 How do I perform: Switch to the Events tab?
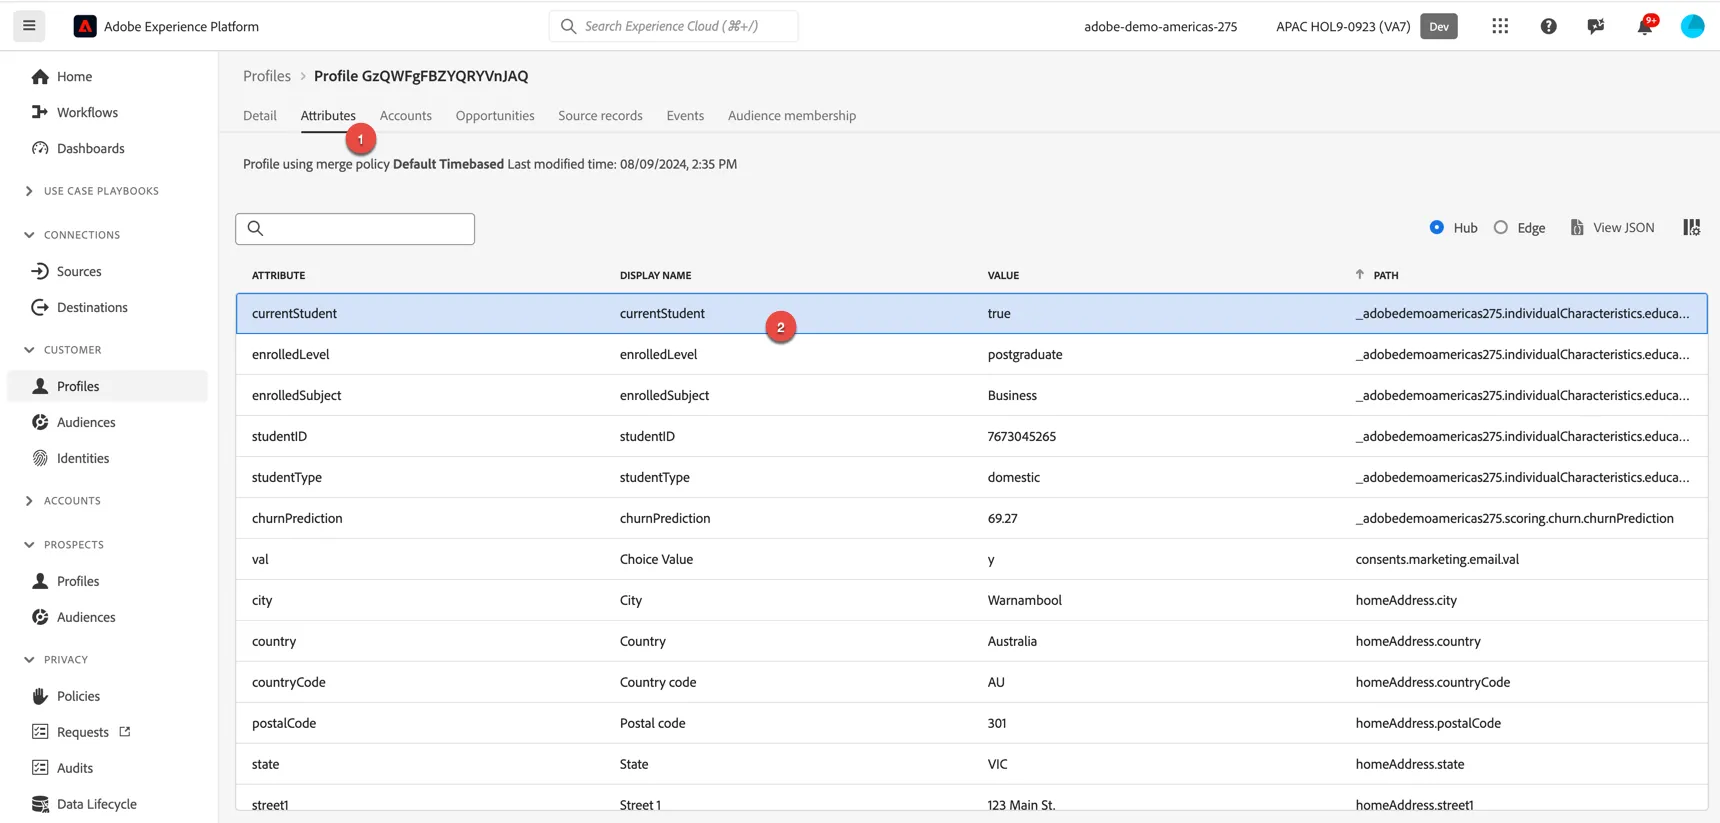point(685,116)
